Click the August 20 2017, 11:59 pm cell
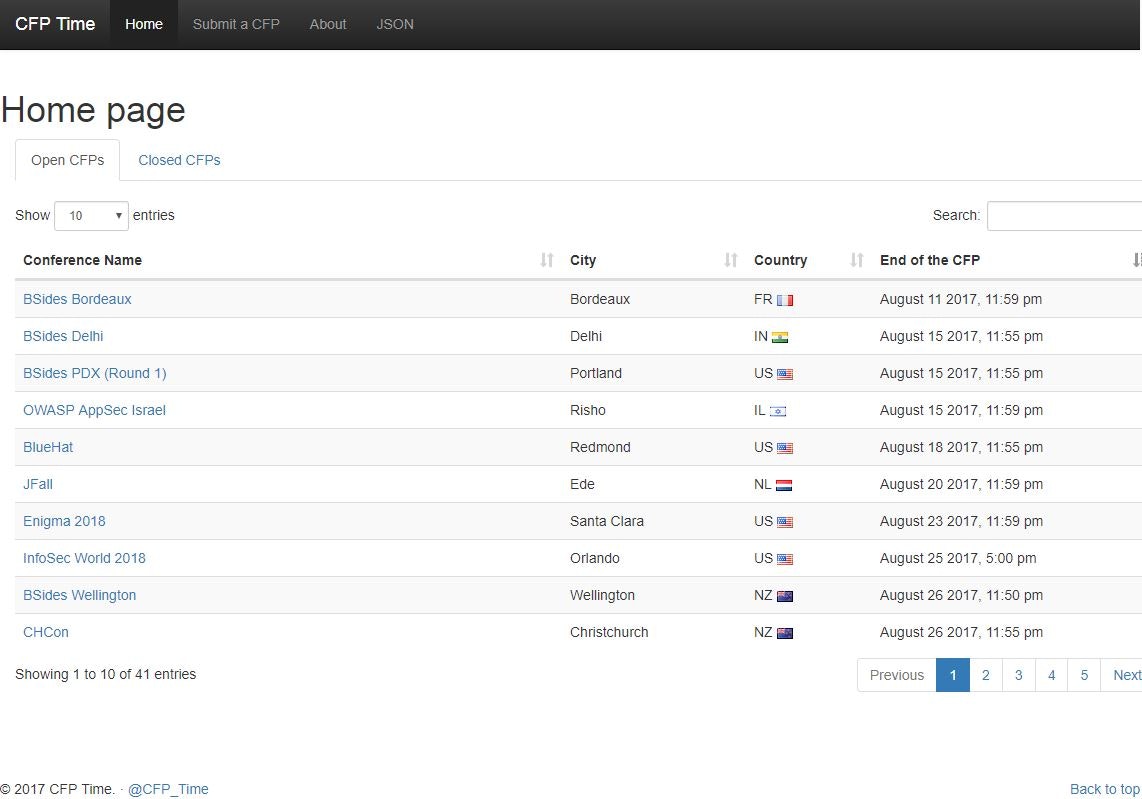Viewport: 1142px width, 799px height. [961, 484]
